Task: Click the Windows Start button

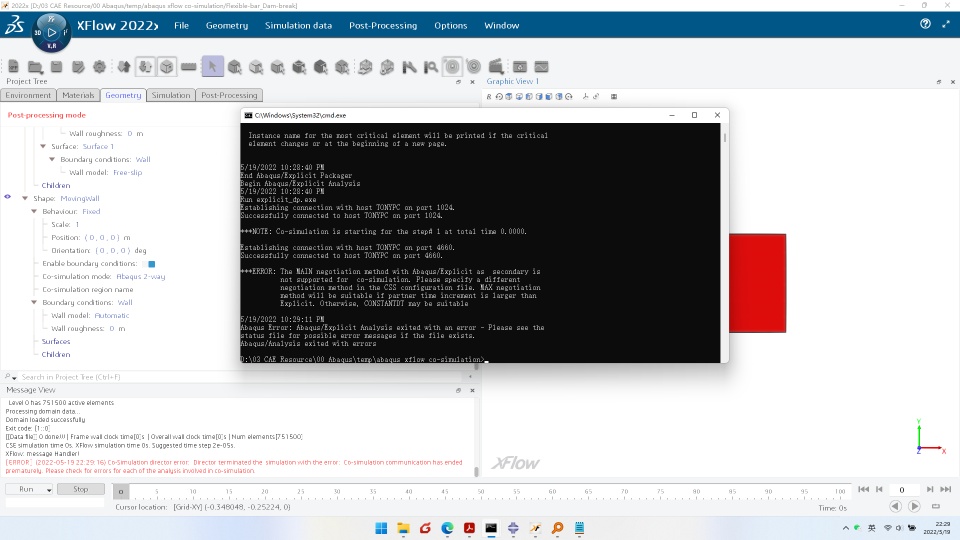Action: point(381,528)
